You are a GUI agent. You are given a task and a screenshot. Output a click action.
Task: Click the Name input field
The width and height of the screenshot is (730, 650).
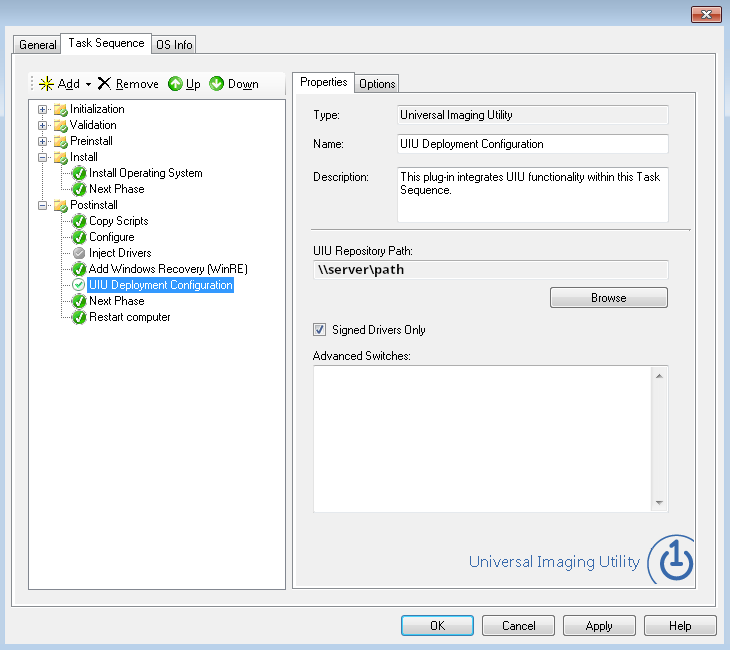coord(533,144)
